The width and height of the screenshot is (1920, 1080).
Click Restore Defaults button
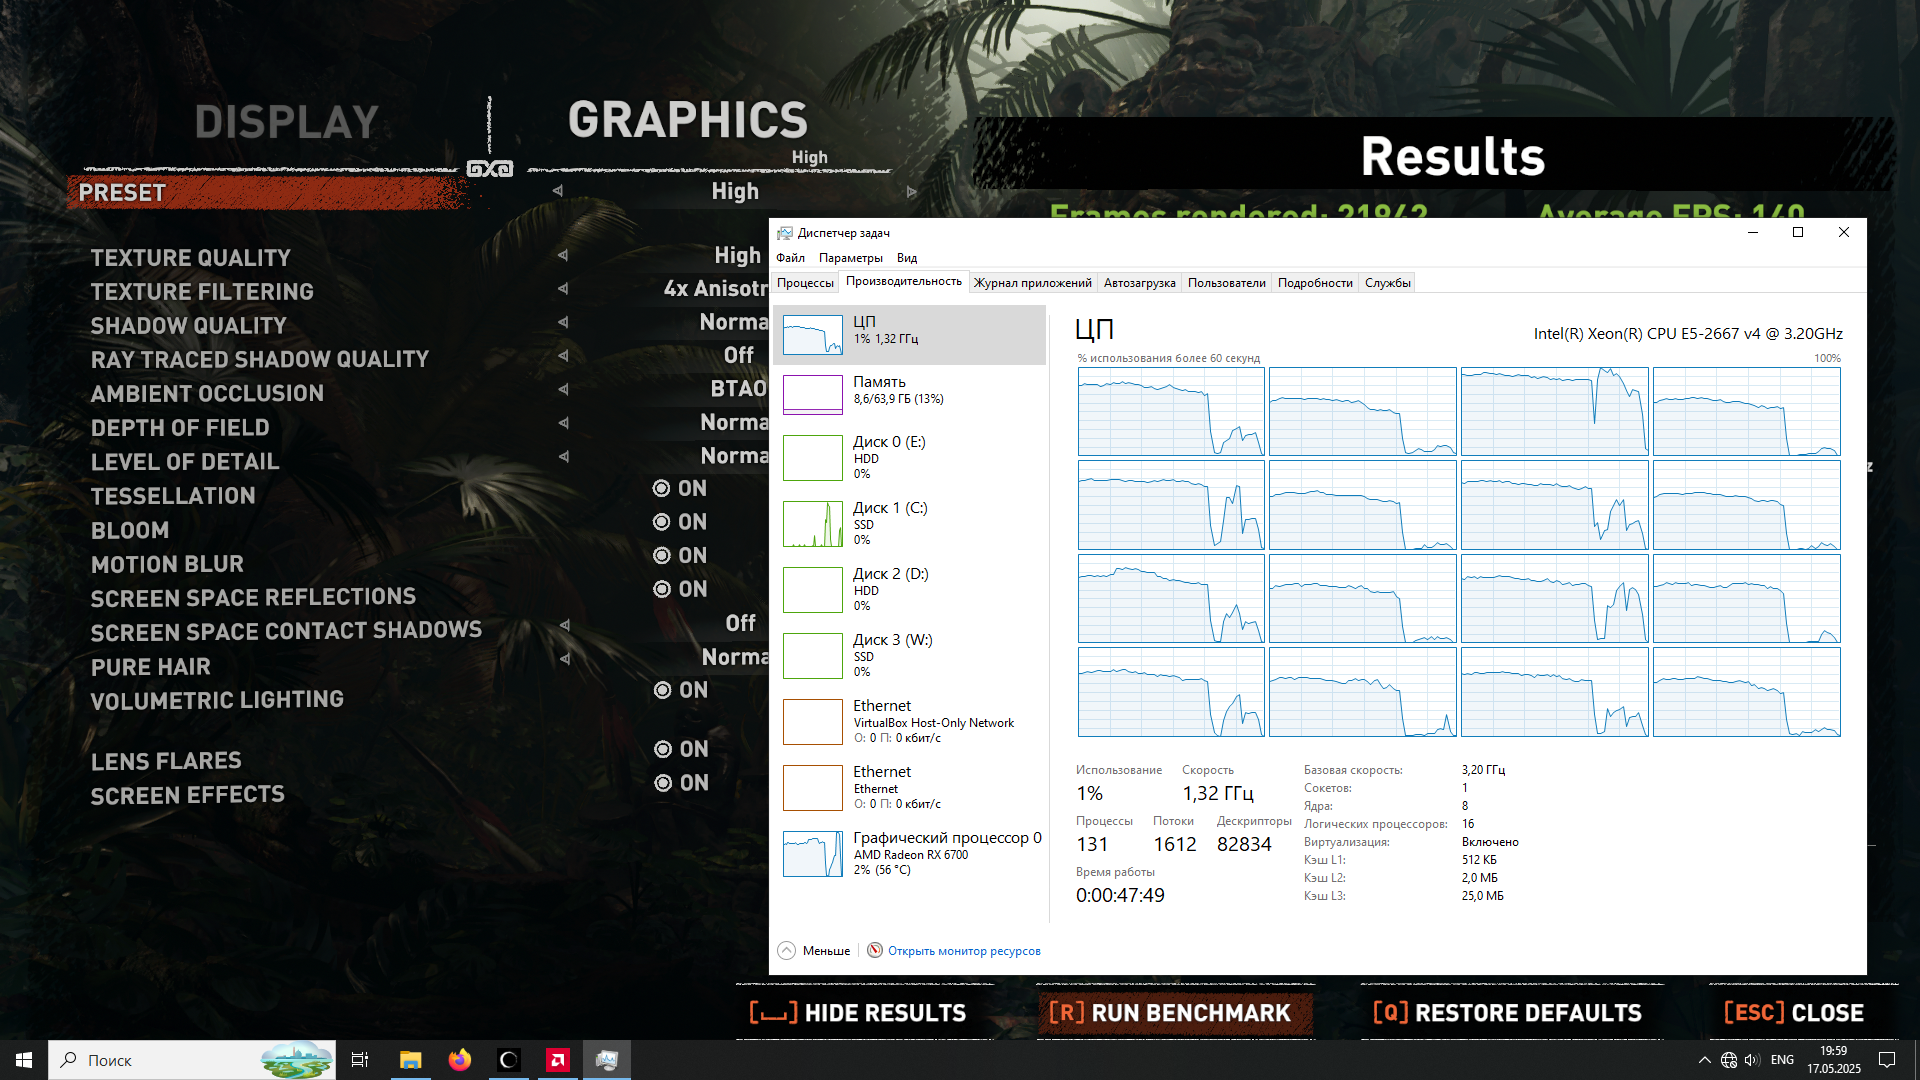point(1507,1013)
